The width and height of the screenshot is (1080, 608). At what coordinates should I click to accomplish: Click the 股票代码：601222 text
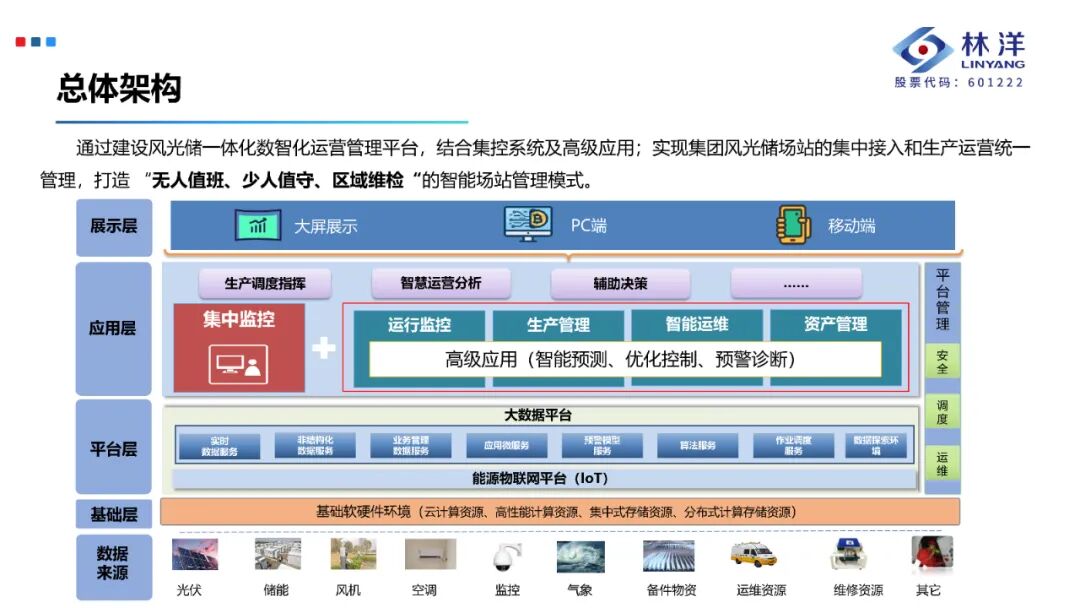pyautogui.click(x=959, y=83)
